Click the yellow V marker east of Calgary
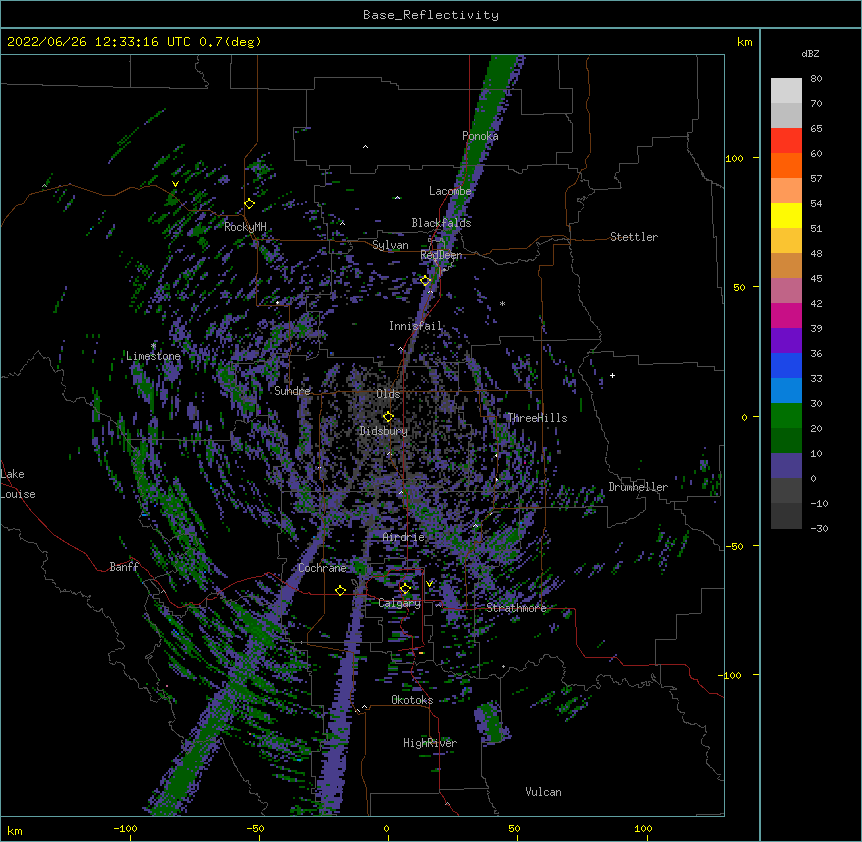Image resolution: width=862 pixels, height=842 pixels. [x=429, y=584]
